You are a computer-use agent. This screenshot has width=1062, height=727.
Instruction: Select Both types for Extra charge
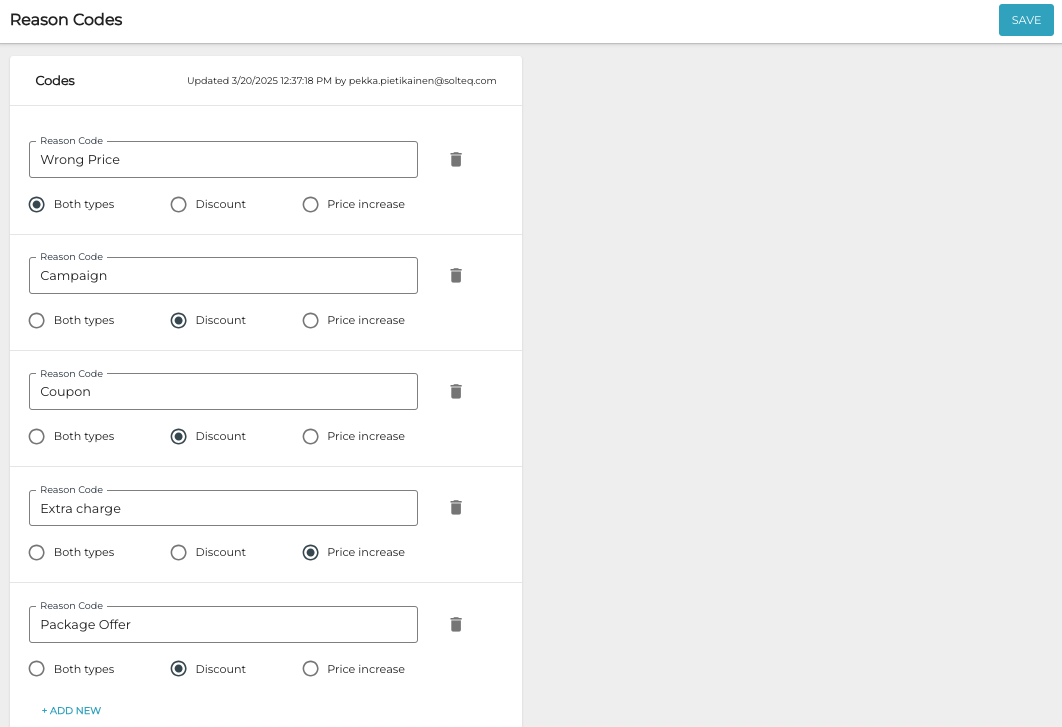pyautogui.click(x=37, y=552)
